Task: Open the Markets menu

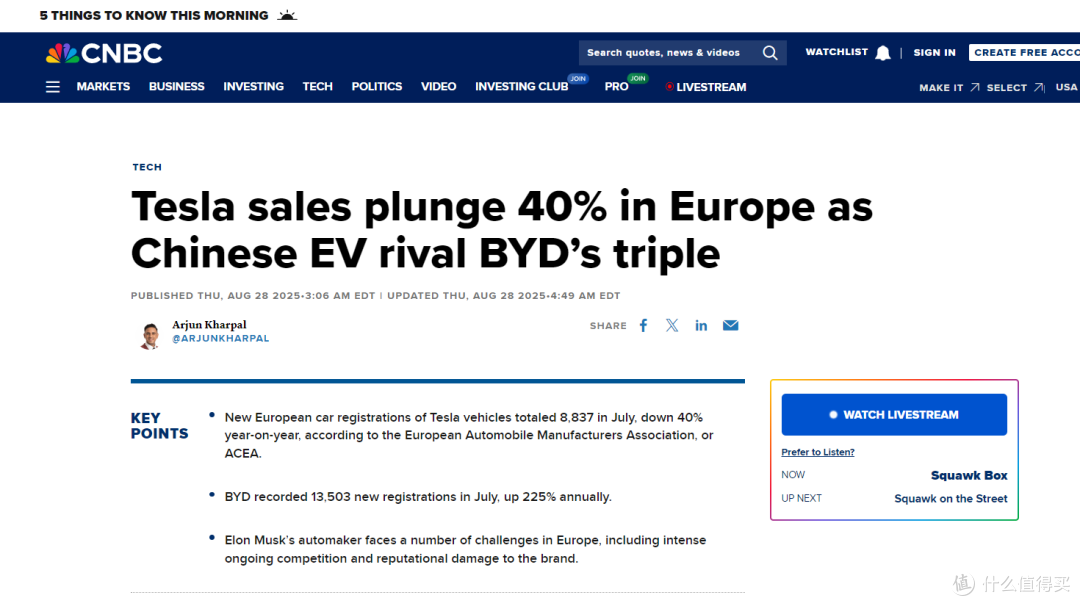Action: [103, 87]
